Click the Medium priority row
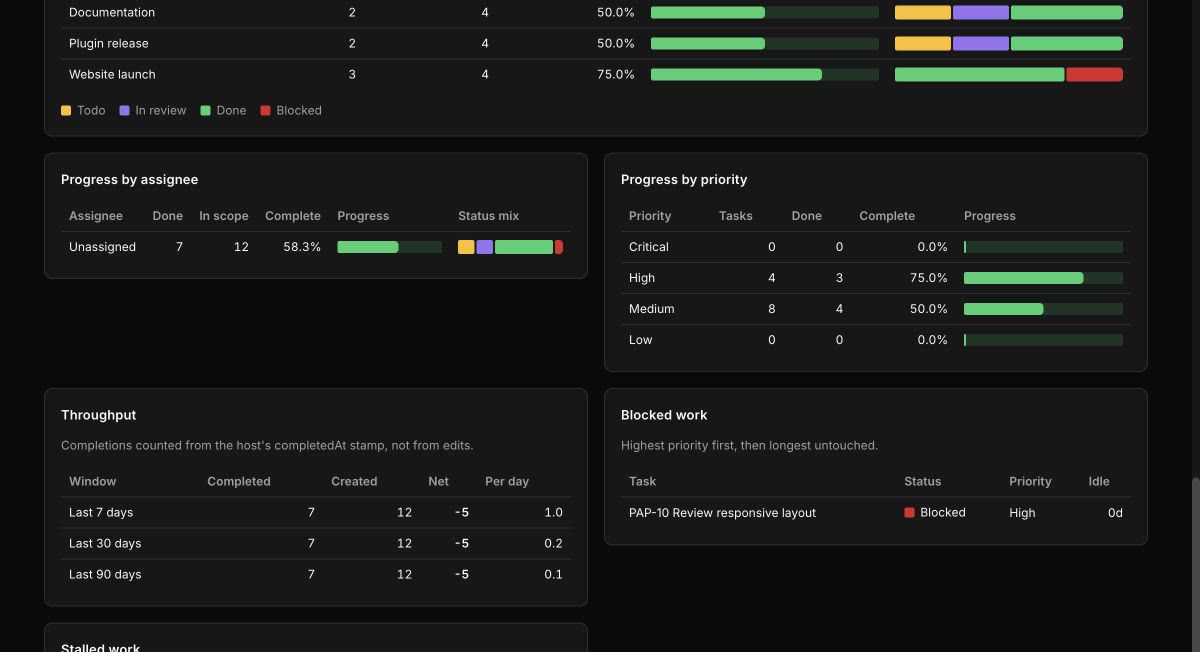 (x=876, y=309)
